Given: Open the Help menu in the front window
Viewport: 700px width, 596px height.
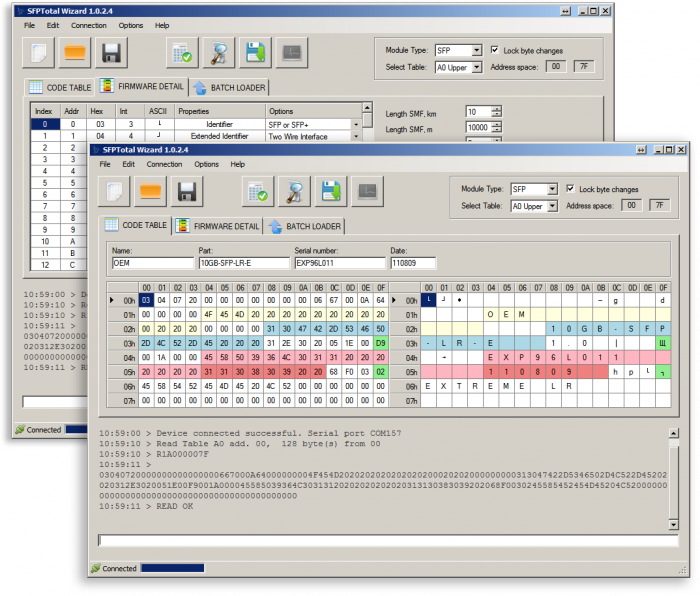Looking at the screenshot, I should [238, 164].
